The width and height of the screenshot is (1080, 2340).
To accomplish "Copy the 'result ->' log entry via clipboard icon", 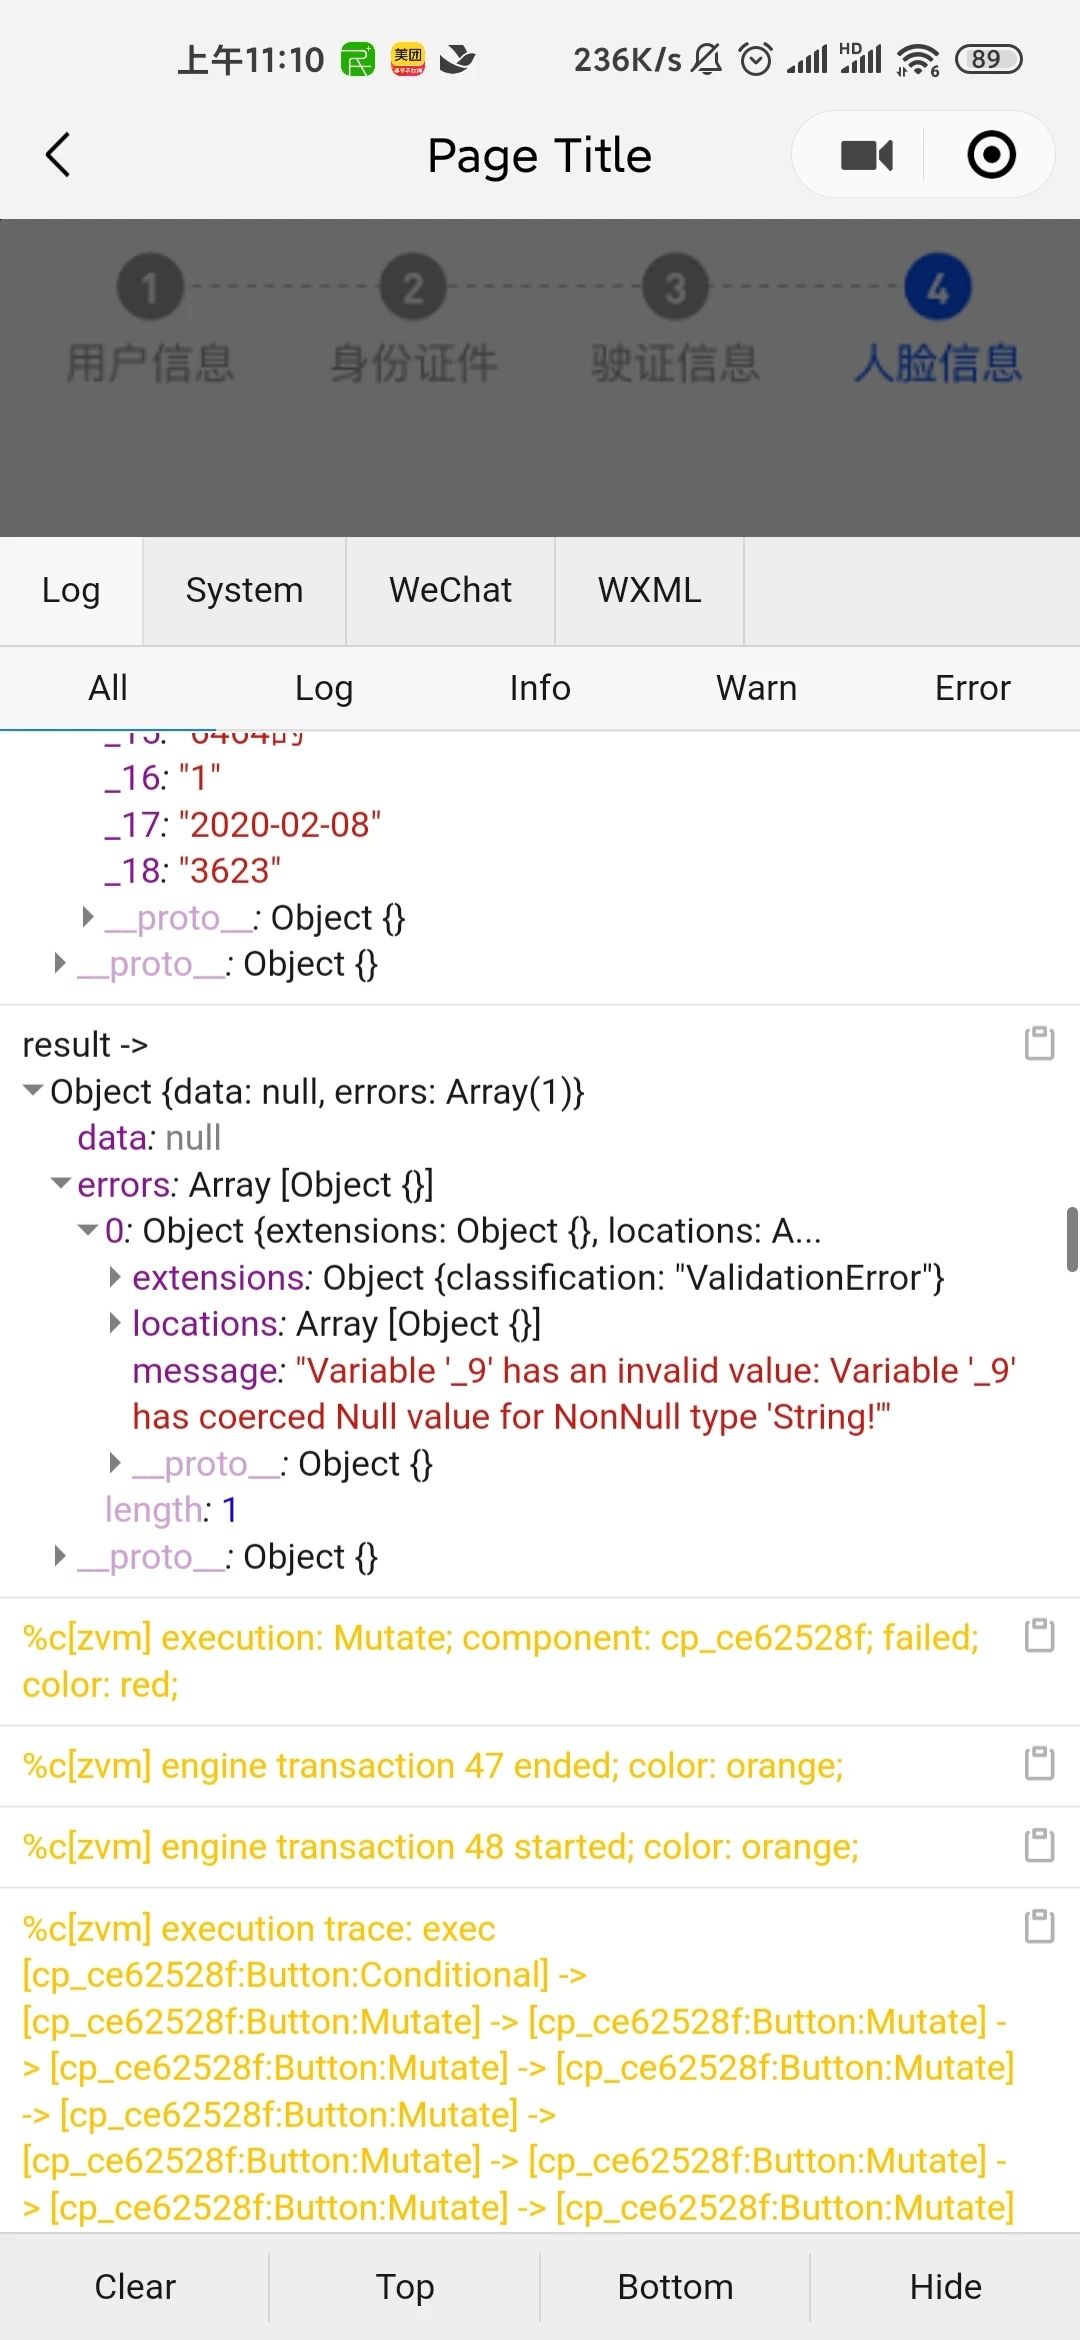I will point(1039,1043).
